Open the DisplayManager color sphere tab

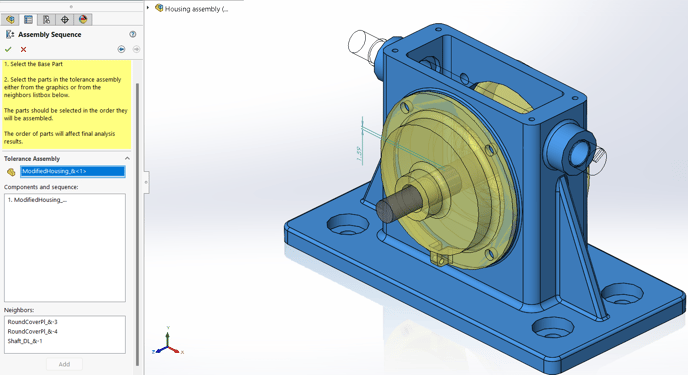pyautogui.click(x=82, y=19)
